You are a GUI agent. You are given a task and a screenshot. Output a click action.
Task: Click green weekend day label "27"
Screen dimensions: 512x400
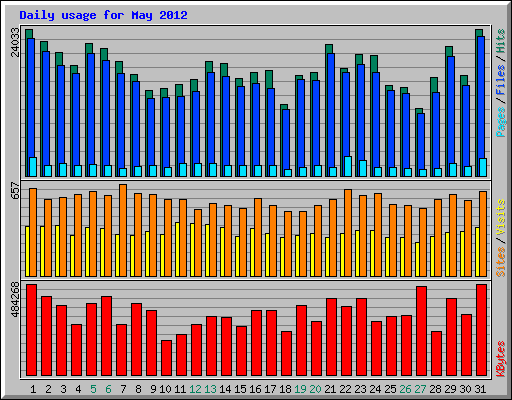click(420, 389)
